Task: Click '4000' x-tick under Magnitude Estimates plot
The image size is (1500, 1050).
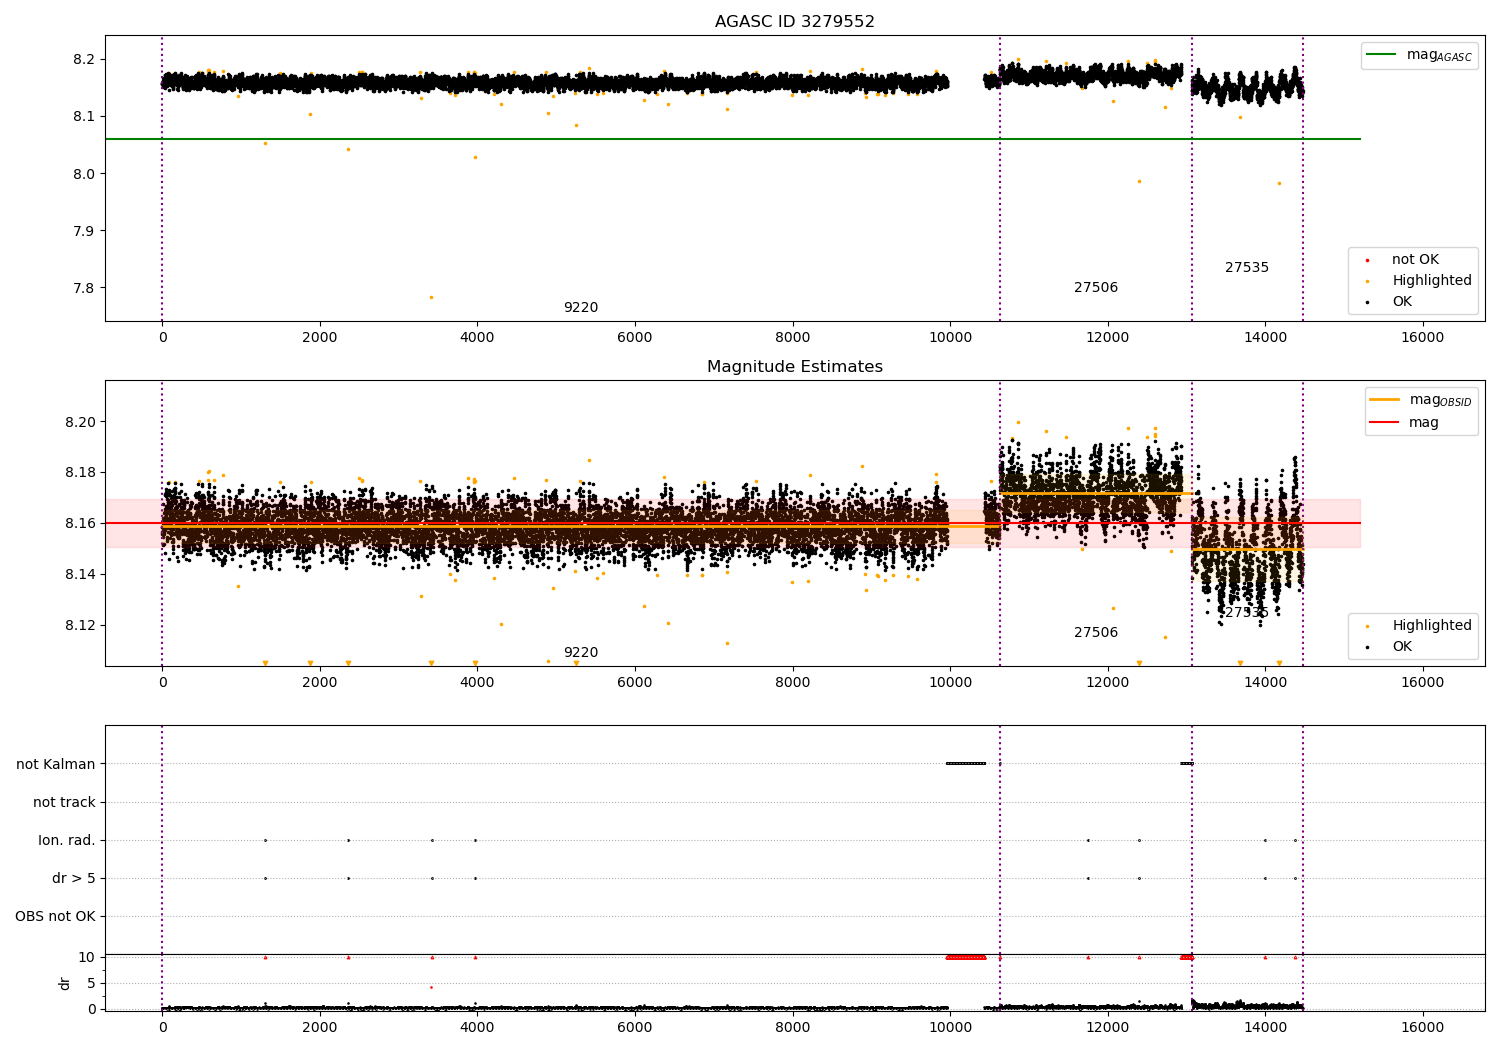Action: click(x=477, y=682)
